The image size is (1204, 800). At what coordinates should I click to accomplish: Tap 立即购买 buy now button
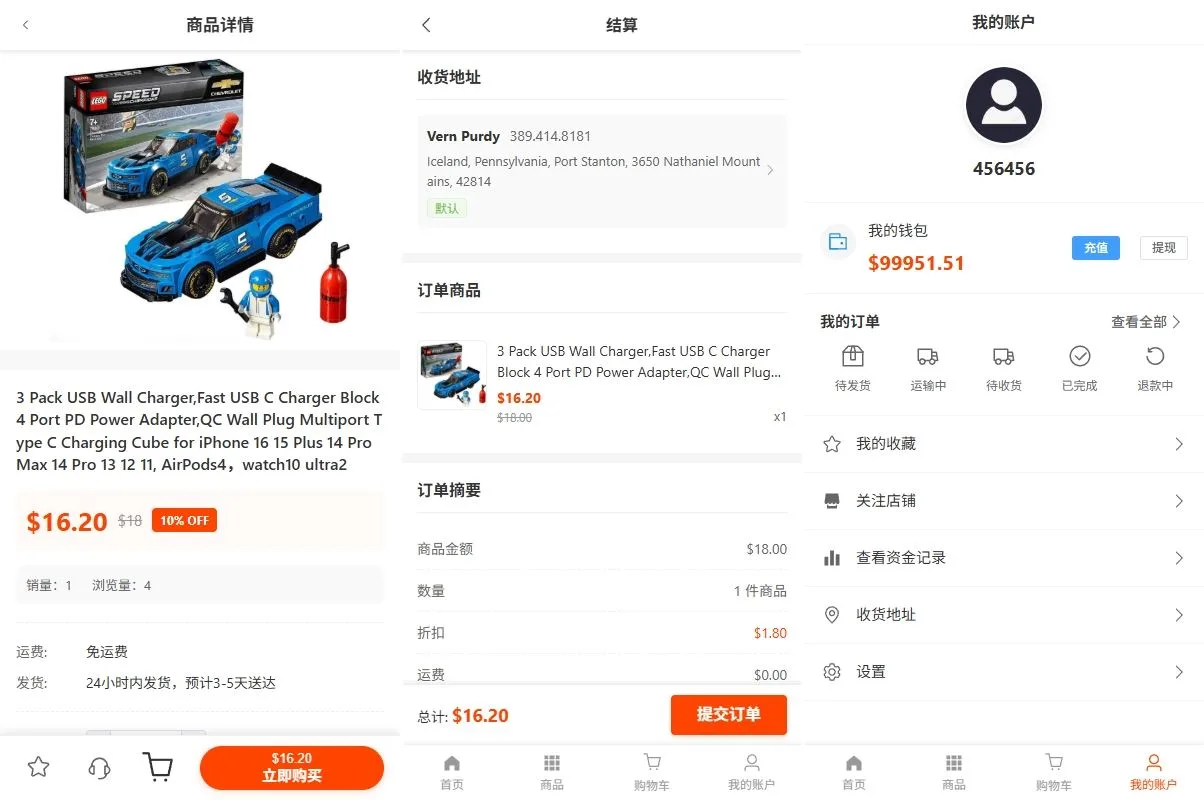[x=292, y=768]
